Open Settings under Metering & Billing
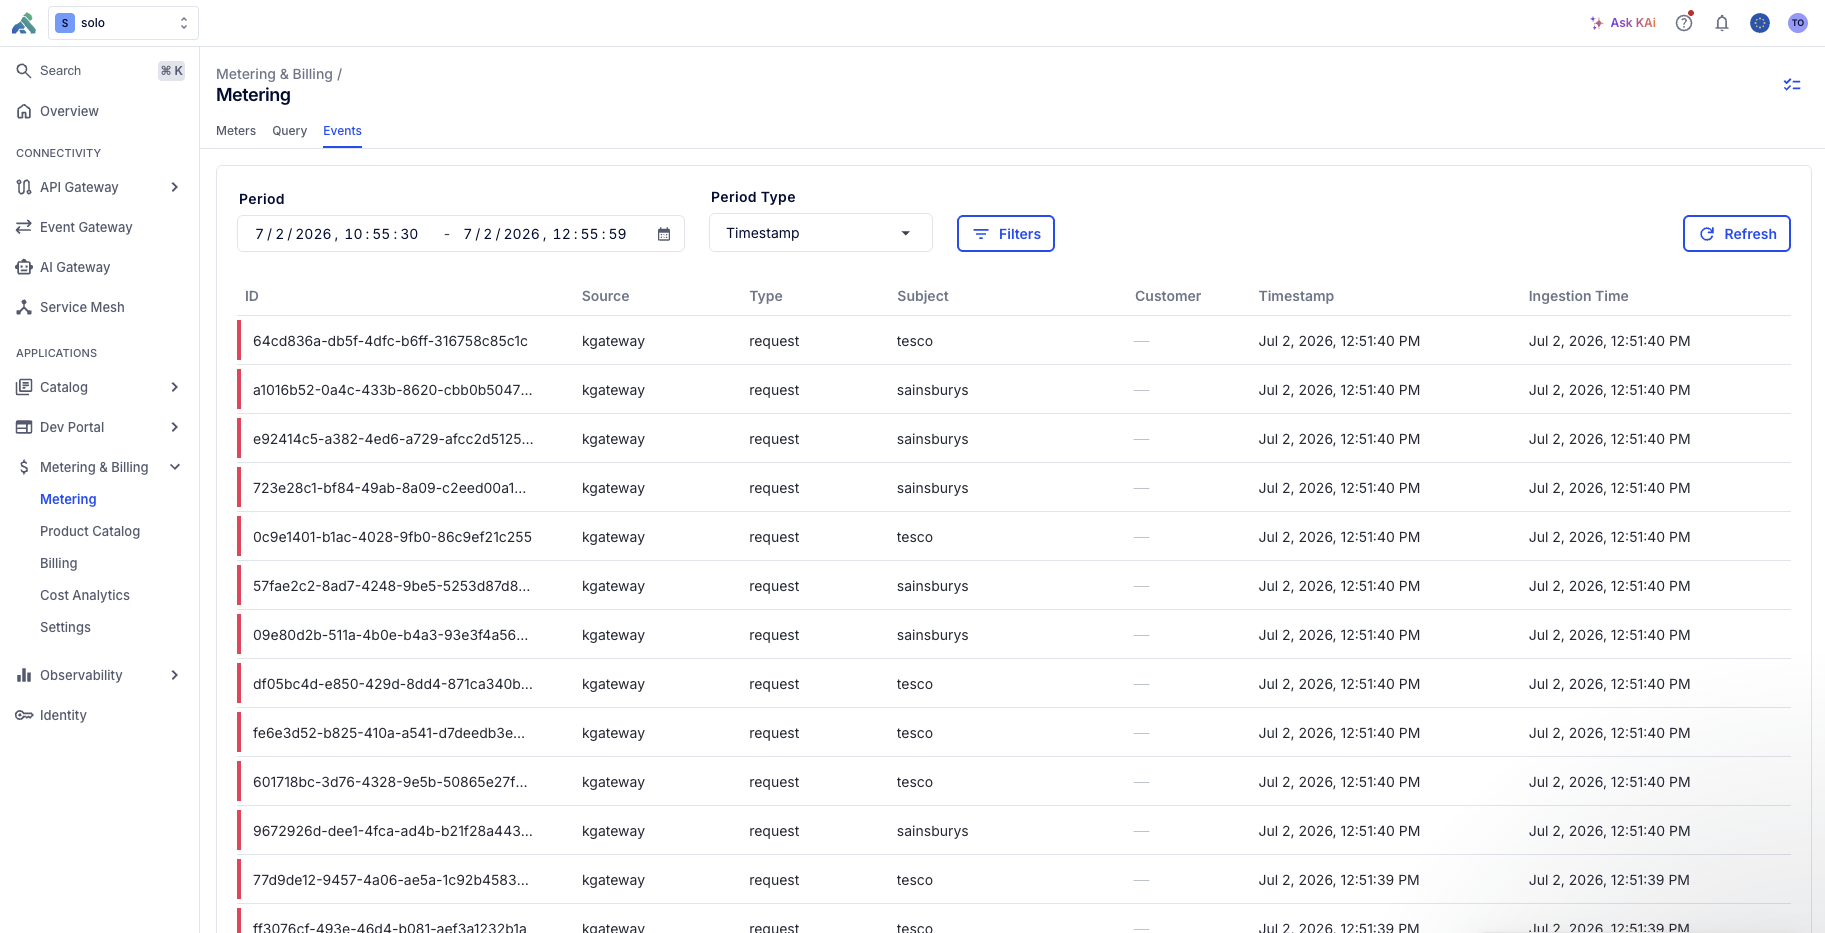This screenshot has height=933, width=1825. click(x=65, y=627)
